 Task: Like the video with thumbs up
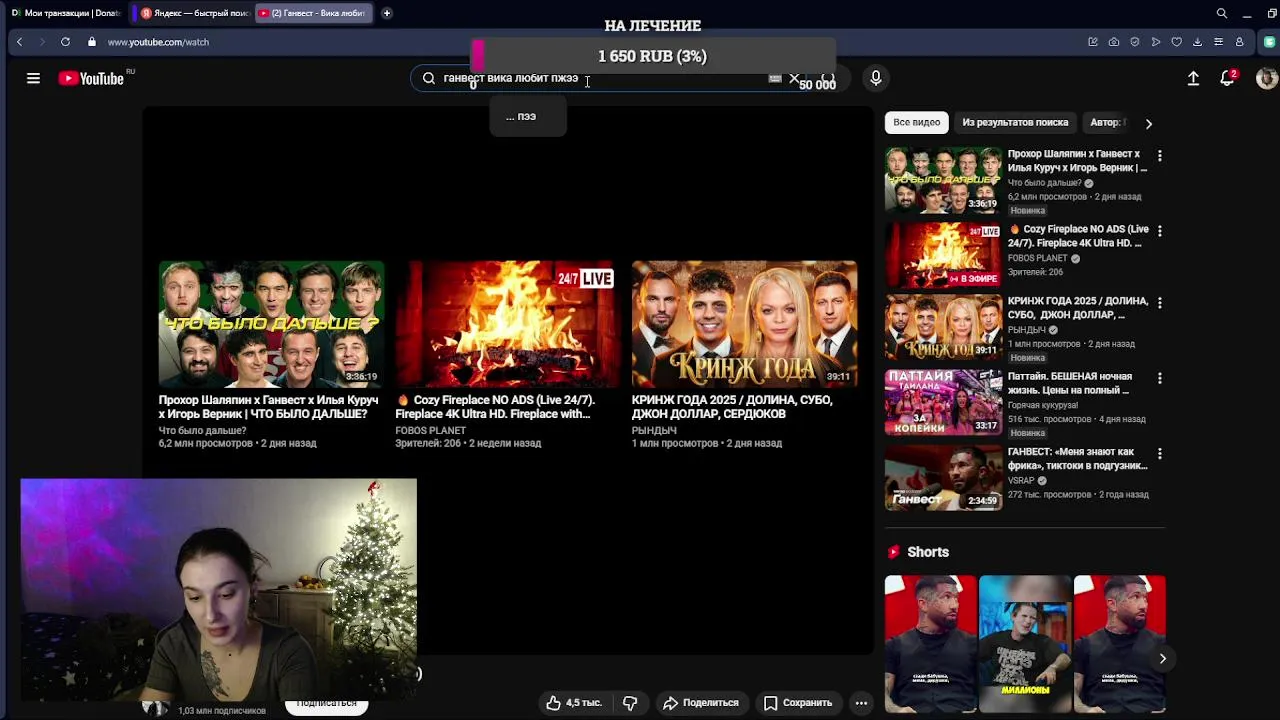tap(573, 703)
